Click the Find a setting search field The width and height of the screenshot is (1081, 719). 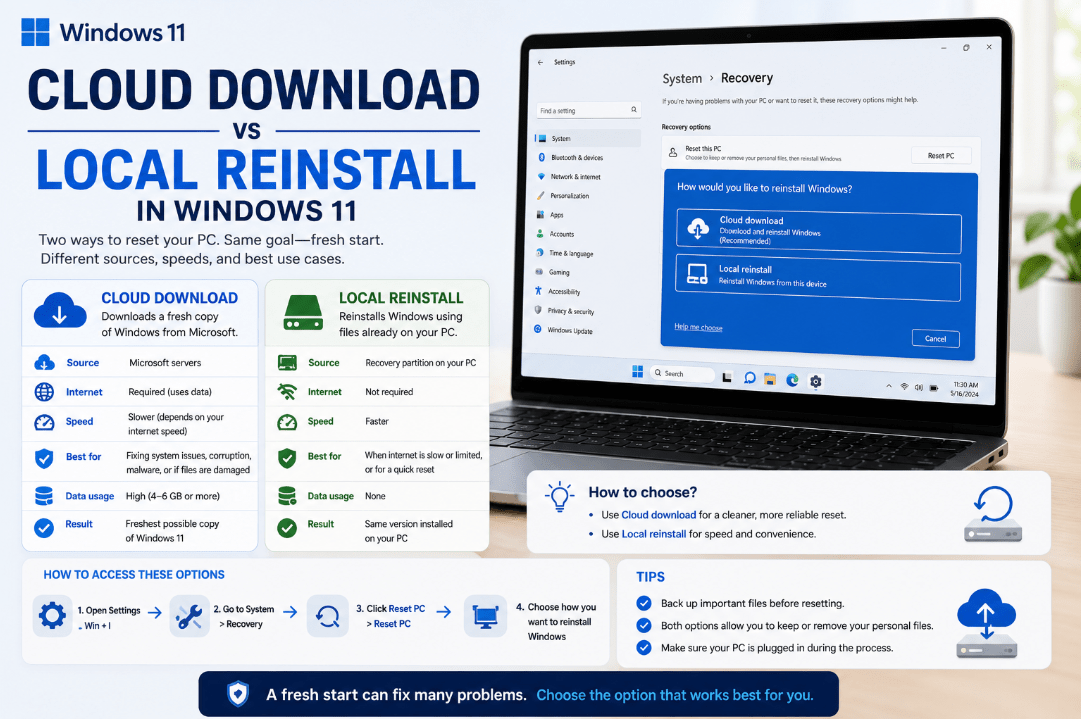(589, 110)
